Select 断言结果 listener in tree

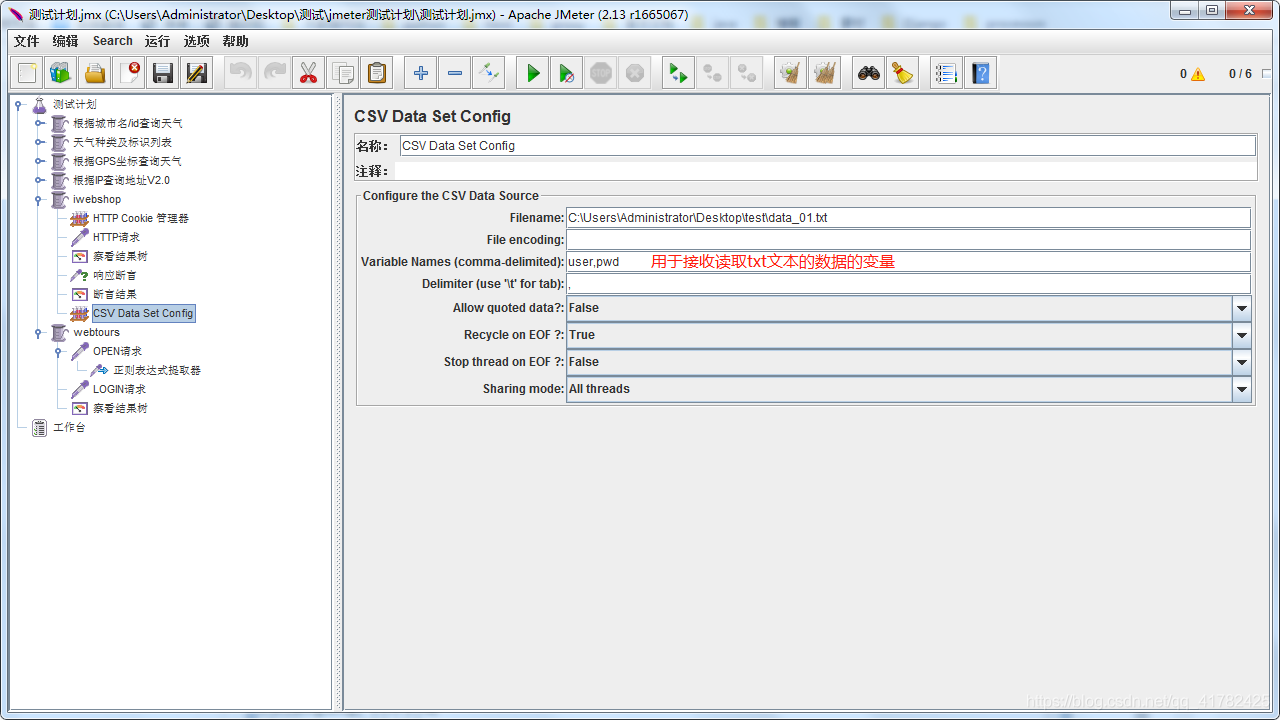(x=114, y=294)
